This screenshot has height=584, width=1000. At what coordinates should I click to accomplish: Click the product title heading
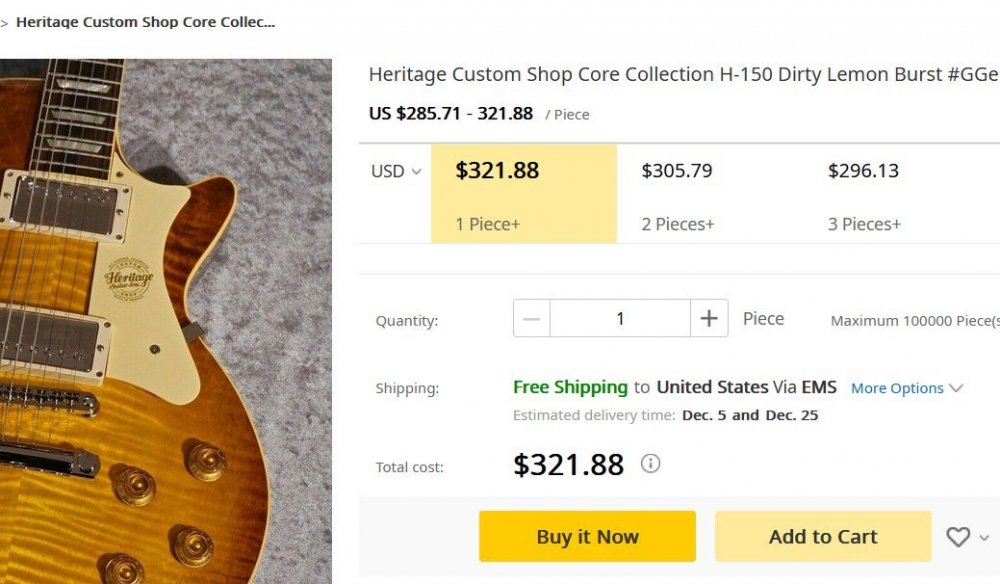[683, 75]
